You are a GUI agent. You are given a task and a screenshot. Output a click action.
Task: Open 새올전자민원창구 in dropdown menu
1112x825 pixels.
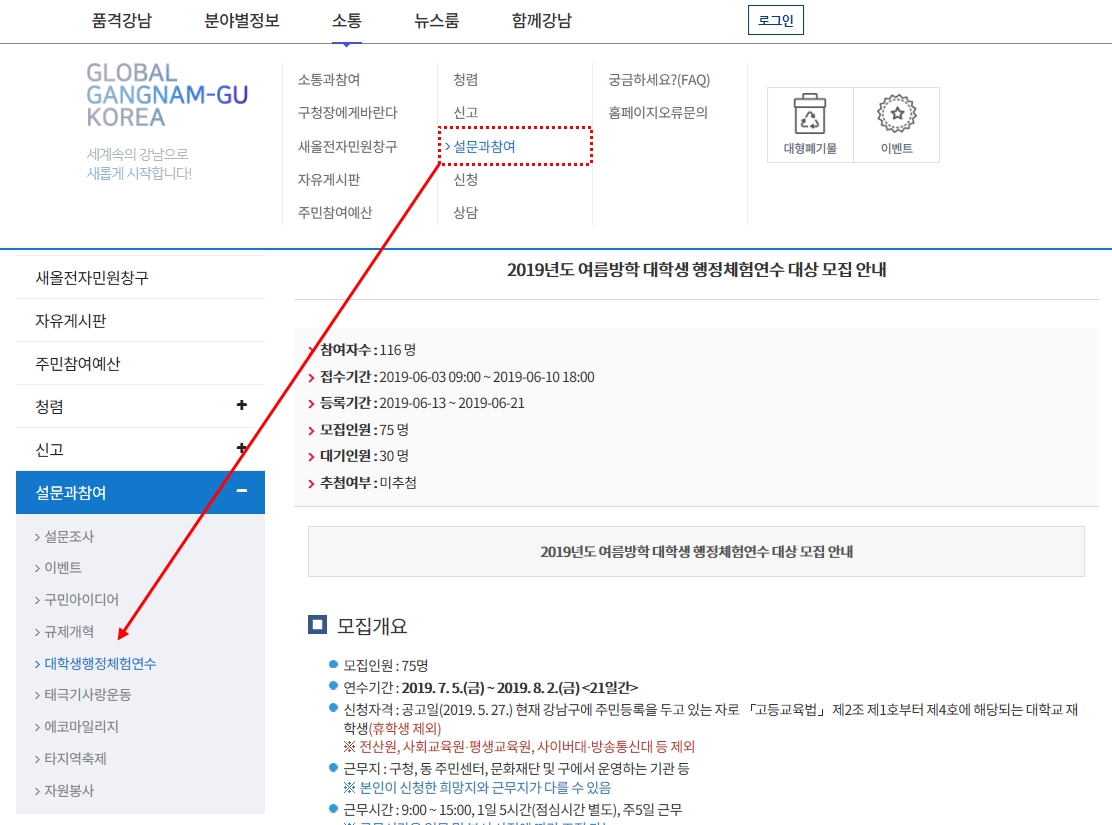(348, 146)
